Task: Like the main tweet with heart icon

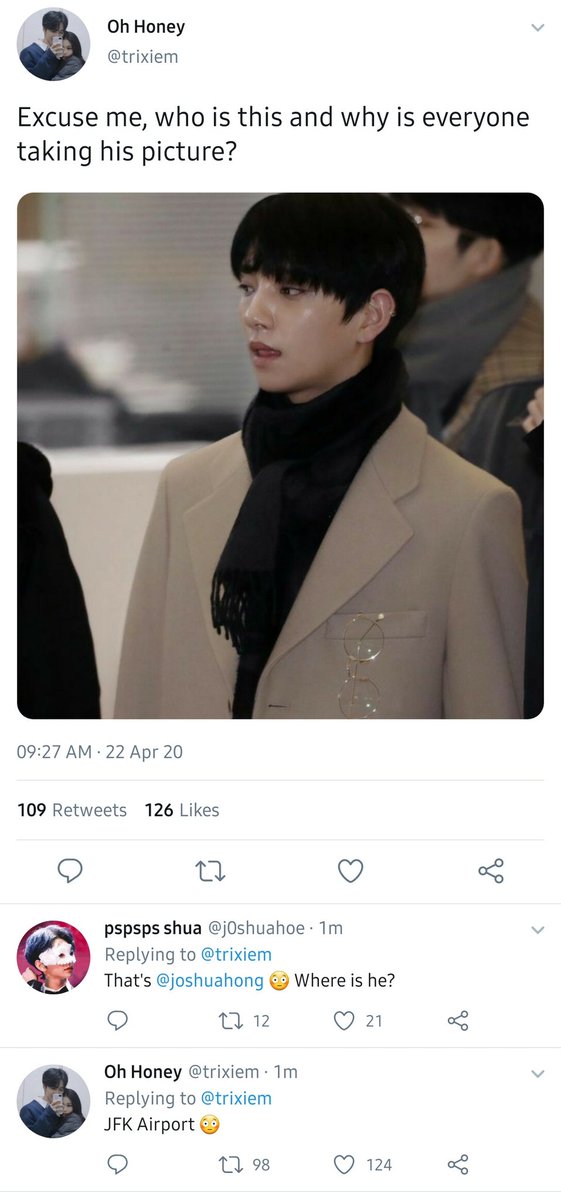Action: (350, 872)
